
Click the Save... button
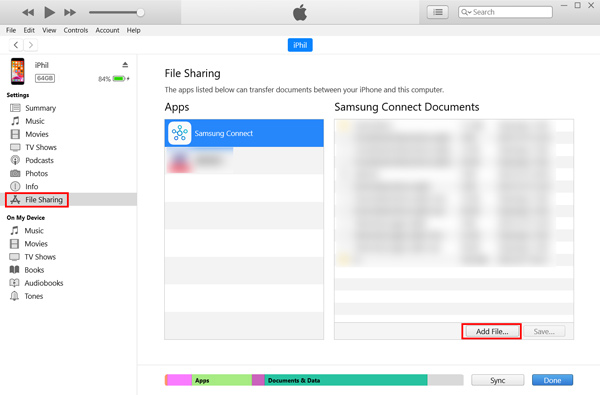(x=544, y=331)
